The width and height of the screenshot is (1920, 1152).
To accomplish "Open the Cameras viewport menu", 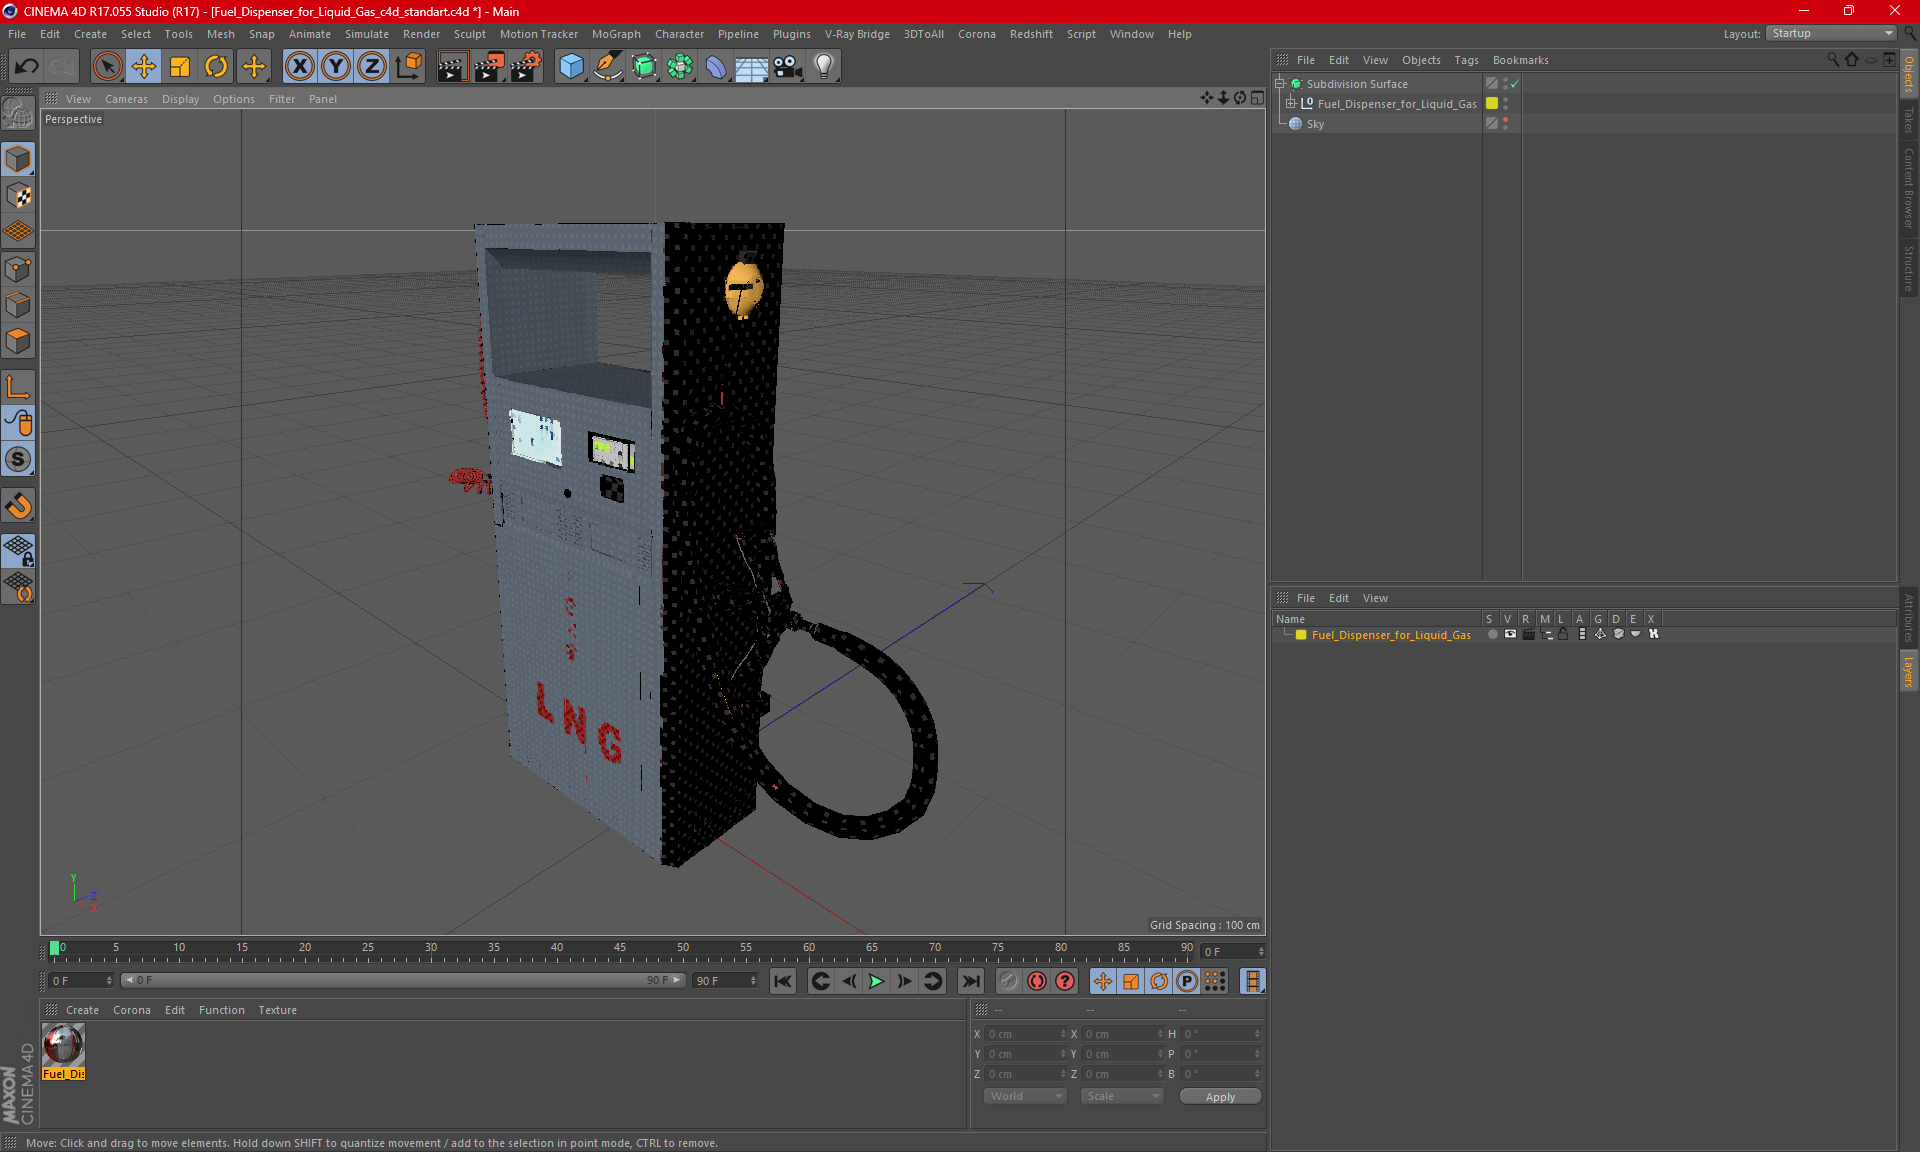I will coord(126,99).
